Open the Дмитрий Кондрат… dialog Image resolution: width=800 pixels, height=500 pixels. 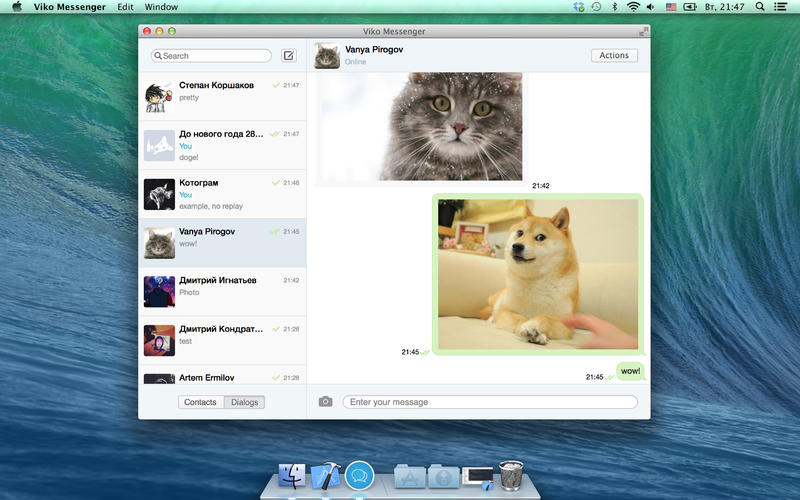point(222,340)
